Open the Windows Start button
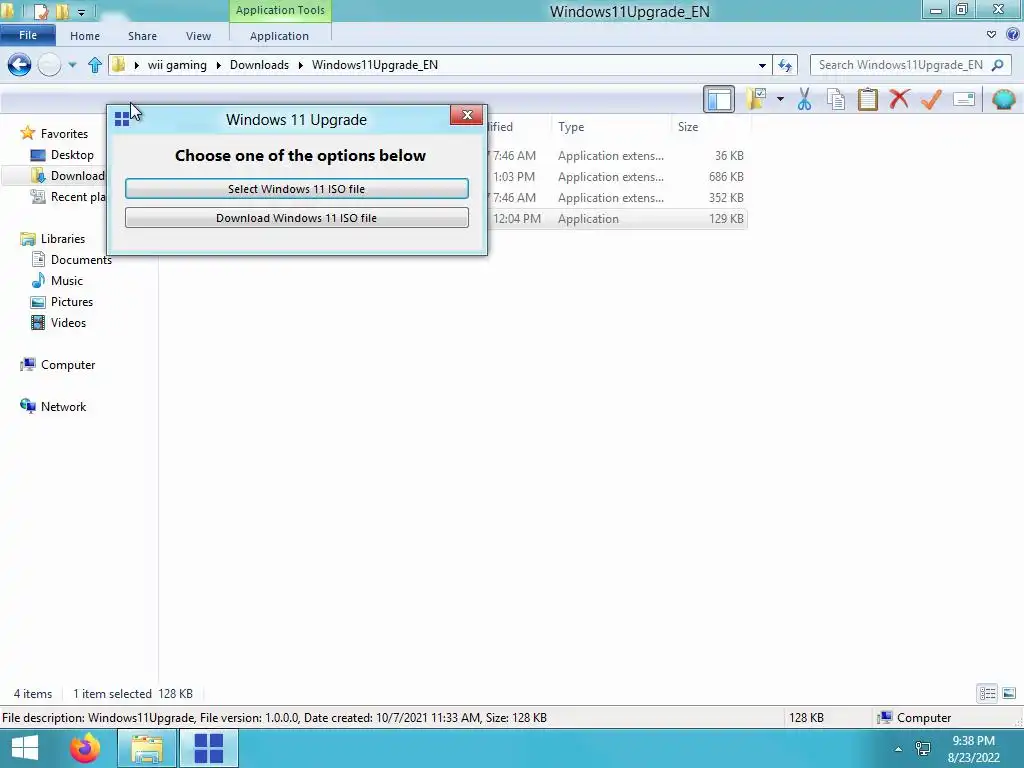The image size is (1024, 768). coord(25,748)
